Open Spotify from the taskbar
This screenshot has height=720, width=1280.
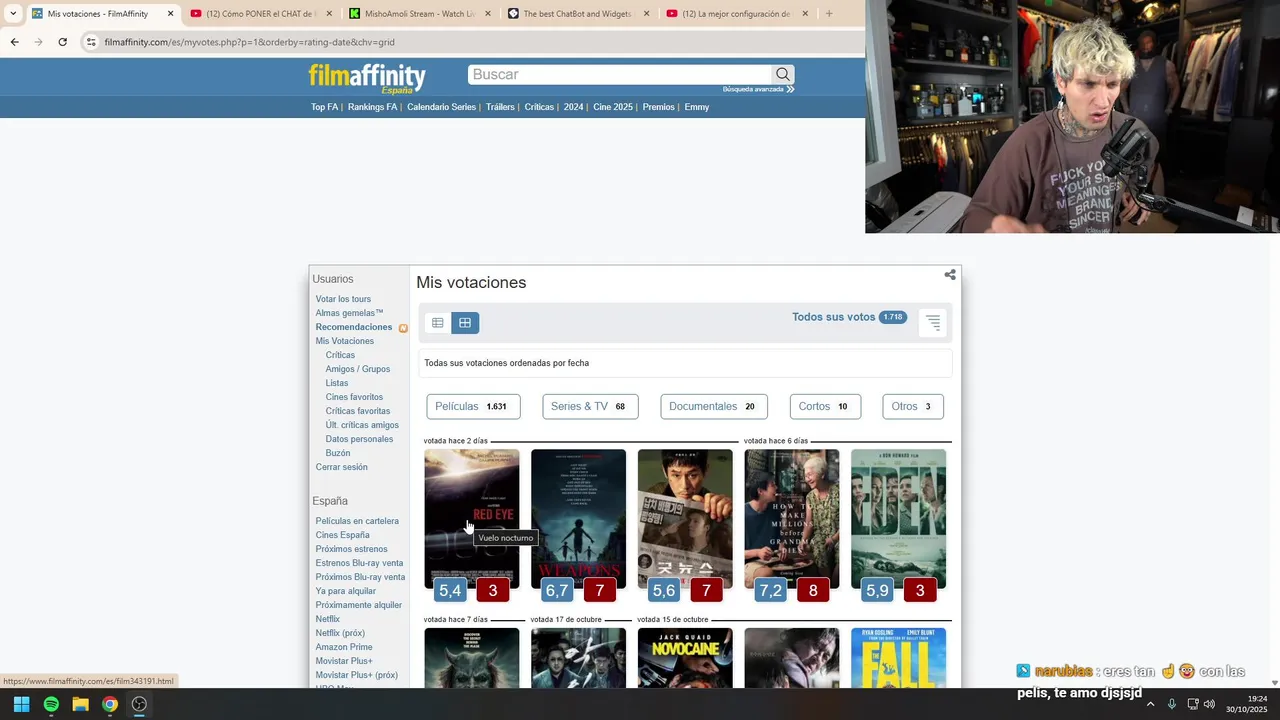(x=51, y=704)
